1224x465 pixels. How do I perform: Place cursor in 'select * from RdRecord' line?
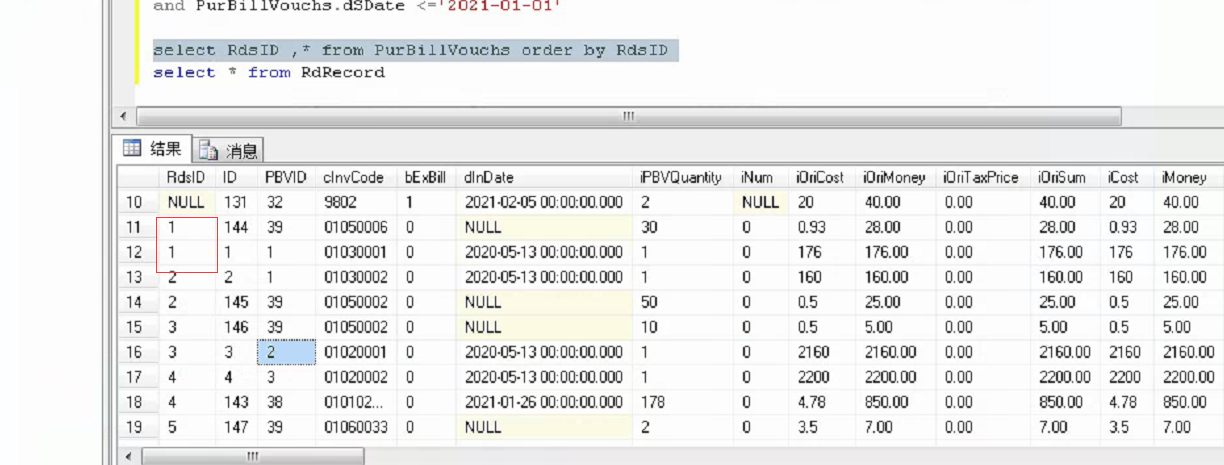click(269, 72)
